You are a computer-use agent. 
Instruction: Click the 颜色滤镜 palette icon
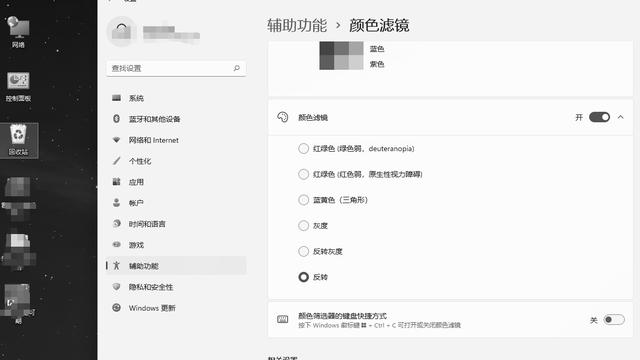click(282, 117)
